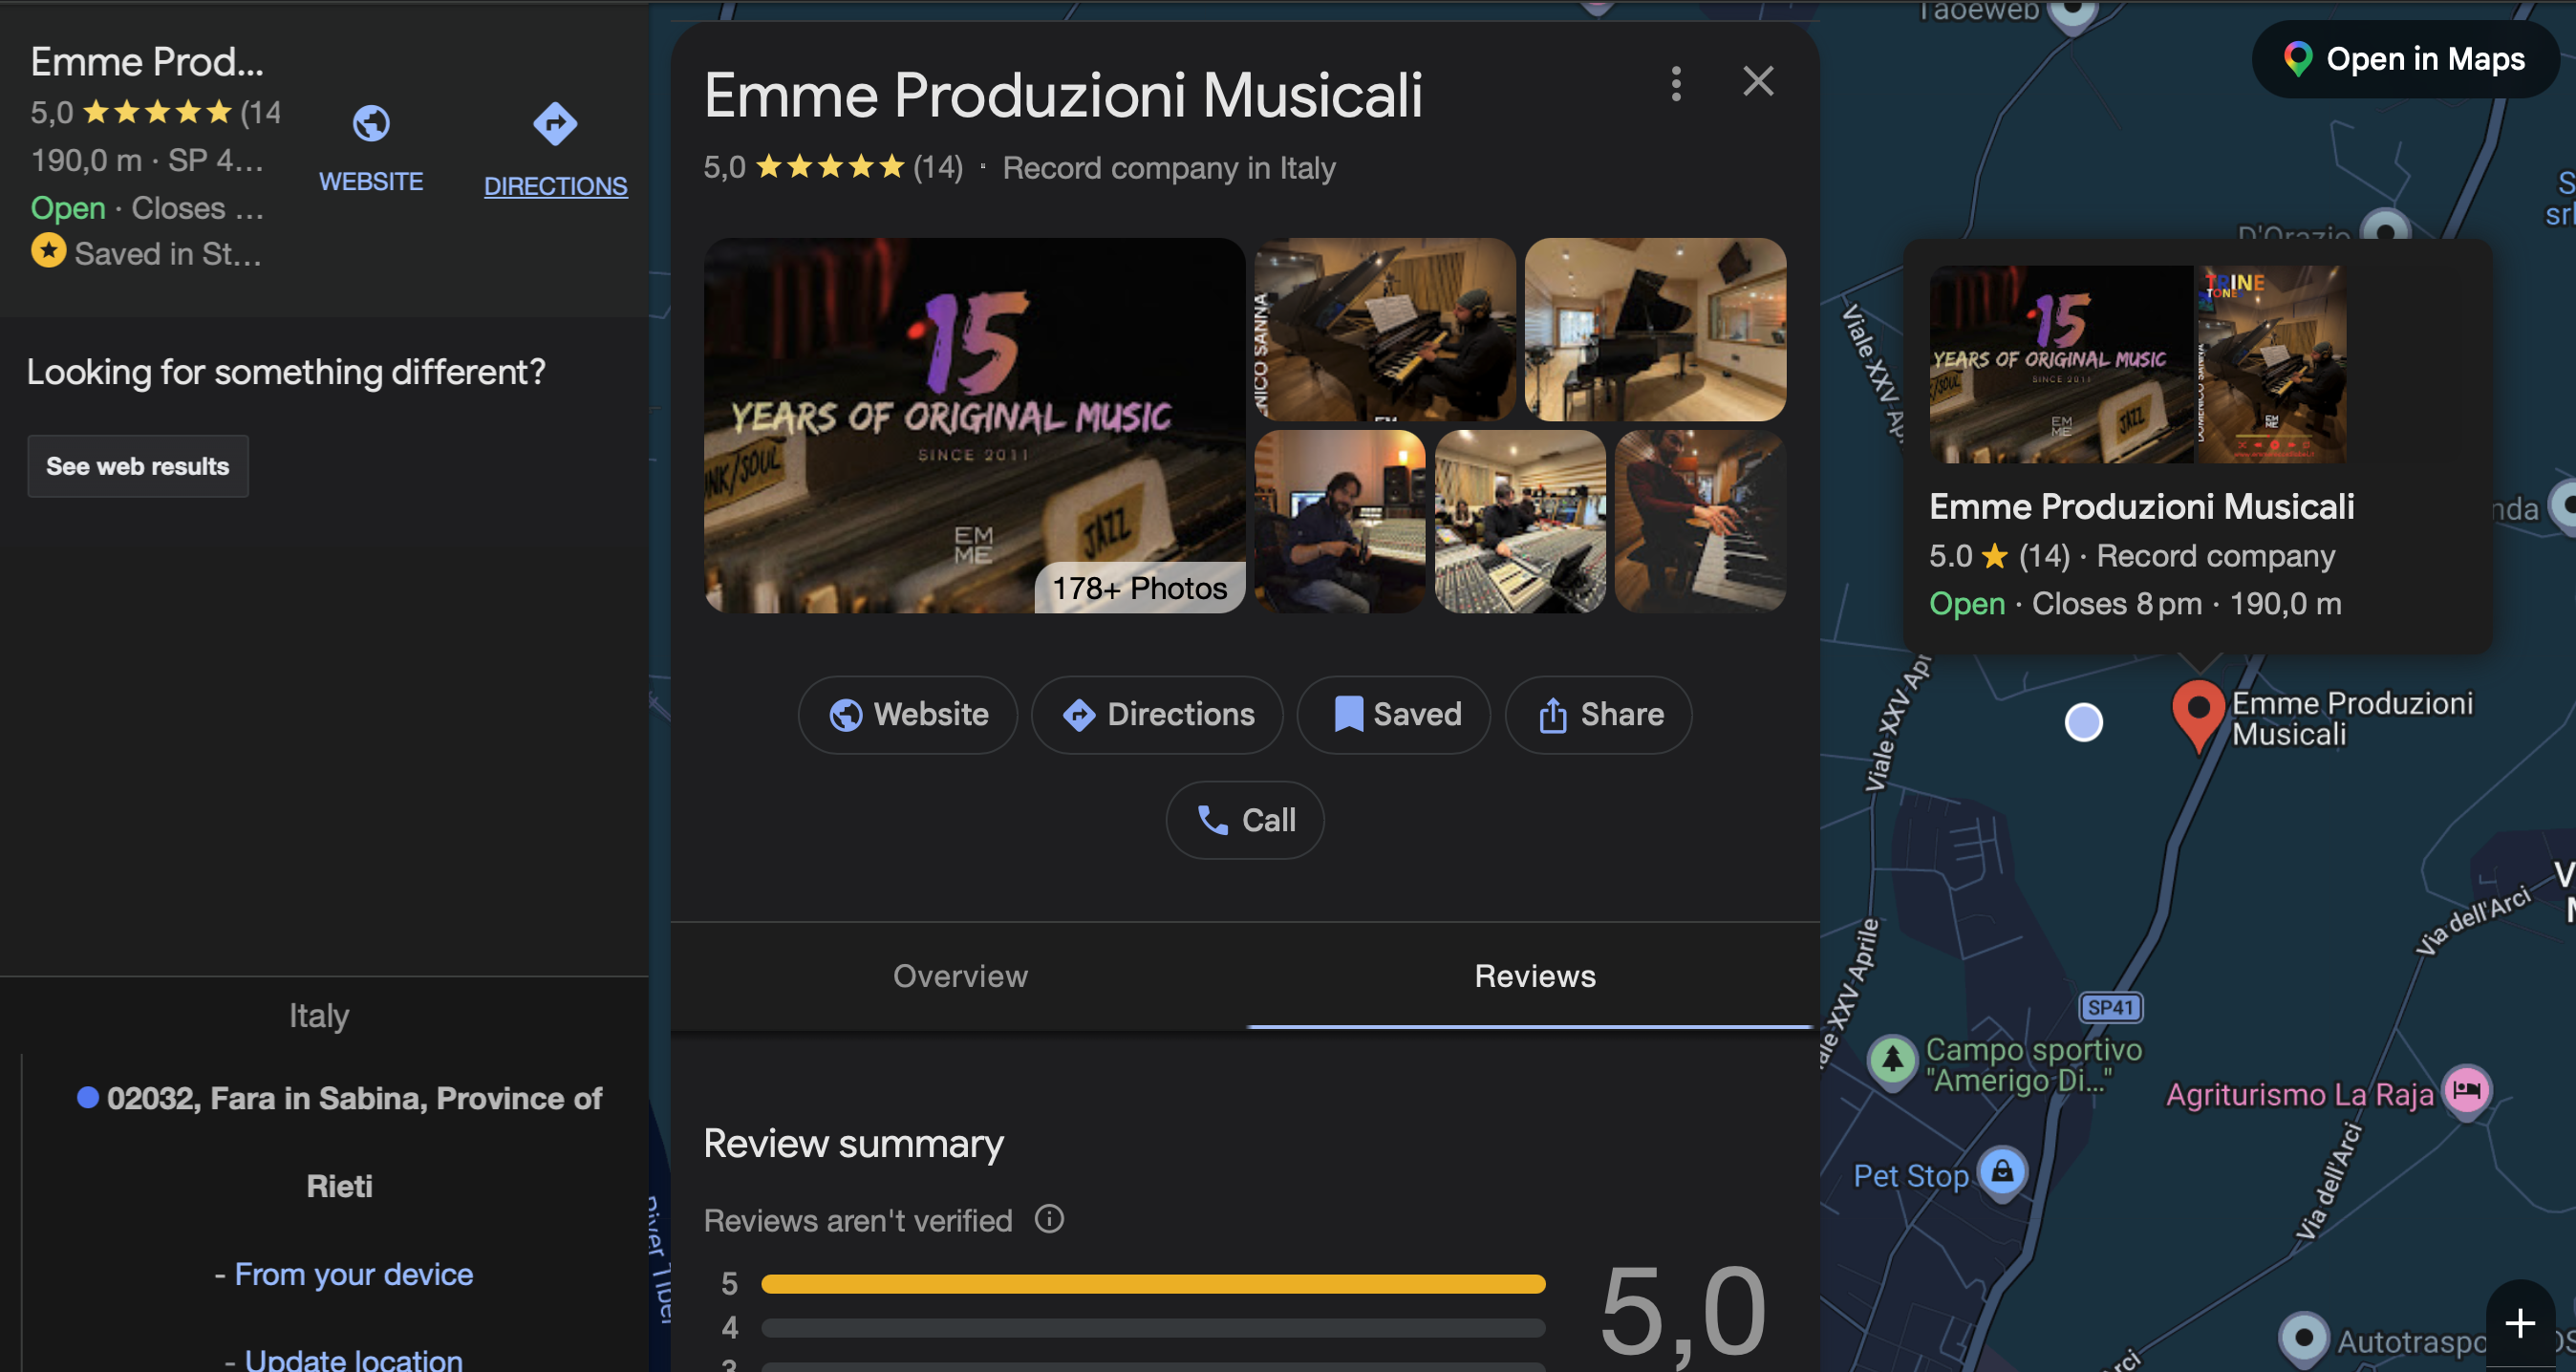Click the globe Website icon in left sidebar
The width and height of the screenshot is (2576, 1372).
point(371,124)
